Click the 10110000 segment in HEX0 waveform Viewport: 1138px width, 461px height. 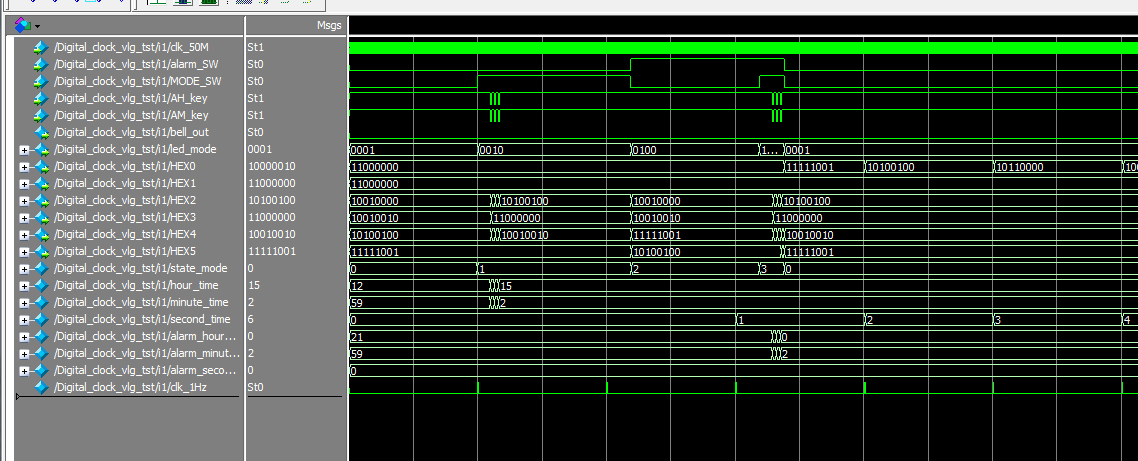(x=1020, y=166)
